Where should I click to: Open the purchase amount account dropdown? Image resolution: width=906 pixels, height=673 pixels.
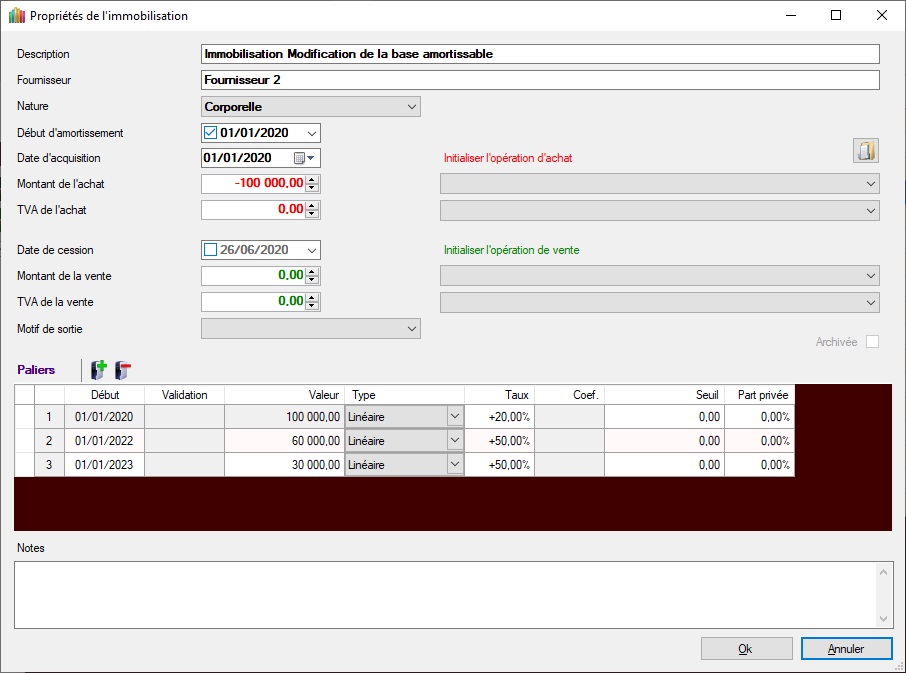(x=660, y=184)
